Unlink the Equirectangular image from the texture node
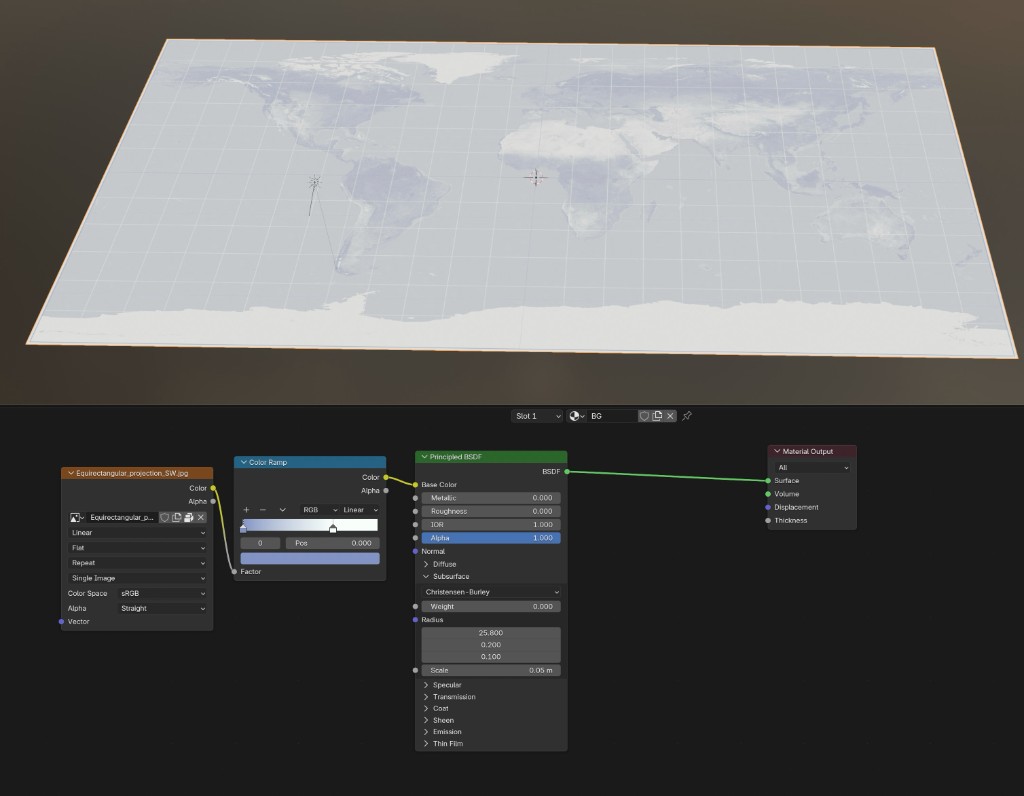This screenshot has width=1024, height=796. click(x=200, y=517)
